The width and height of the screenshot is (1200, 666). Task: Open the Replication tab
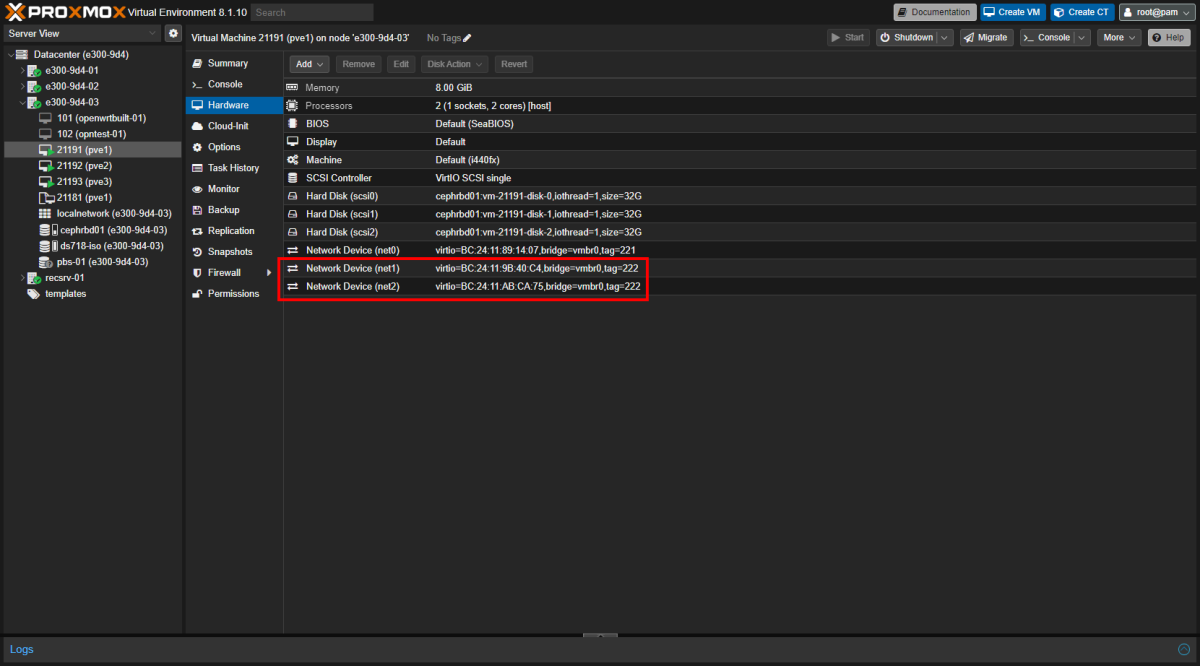234,231
